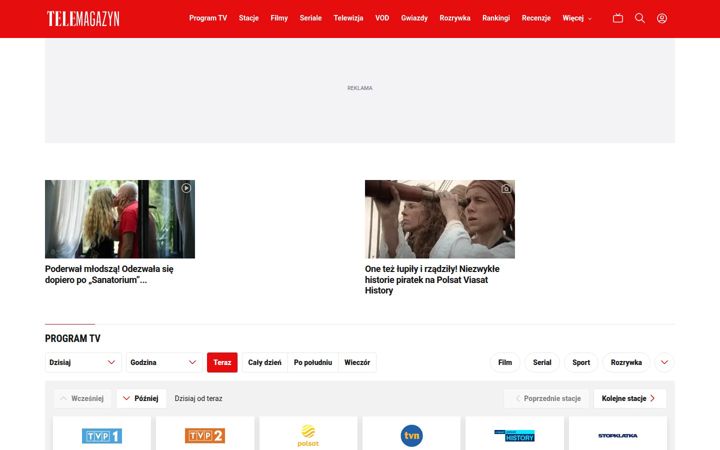Open the VOD menu item
Screen dimensions: 720x450
coord(382,18)
